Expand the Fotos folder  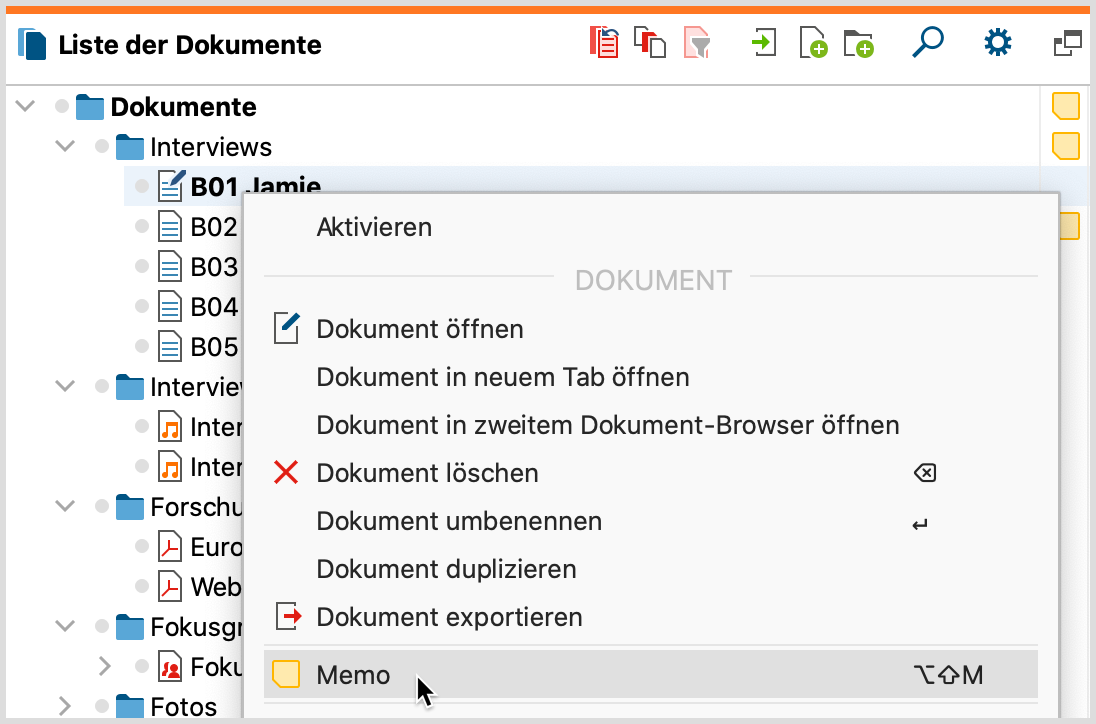pos(65,706)
